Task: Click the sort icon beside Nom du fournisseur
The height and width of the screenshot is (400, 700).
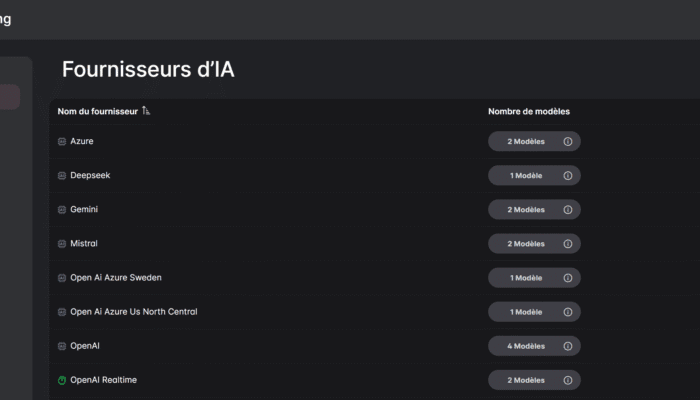Action: point(146,111)
